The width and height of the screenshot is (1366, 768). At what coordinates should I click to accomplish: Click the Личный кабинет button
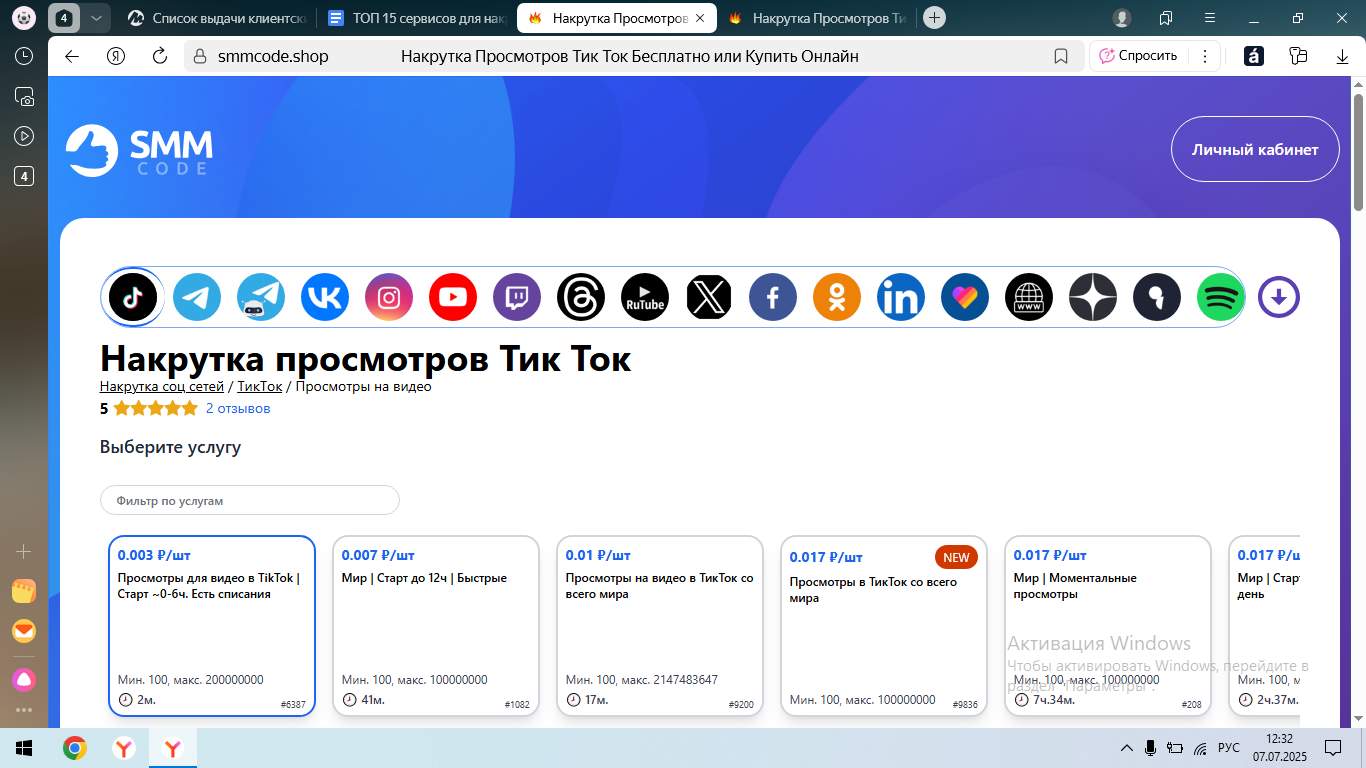(x=1255, y=149)
